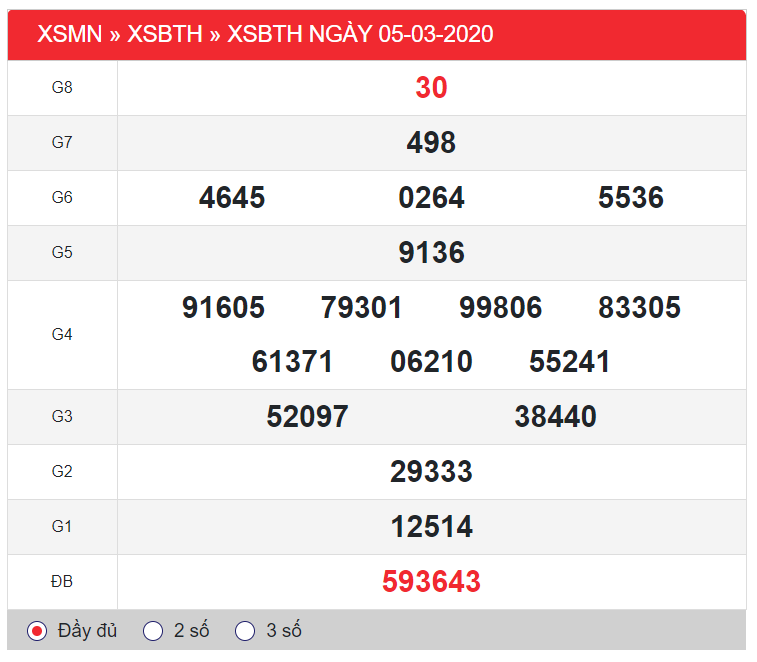Click the G1 result 12514
This screenshot has height=662, width=757.
(x=431, y=527)
